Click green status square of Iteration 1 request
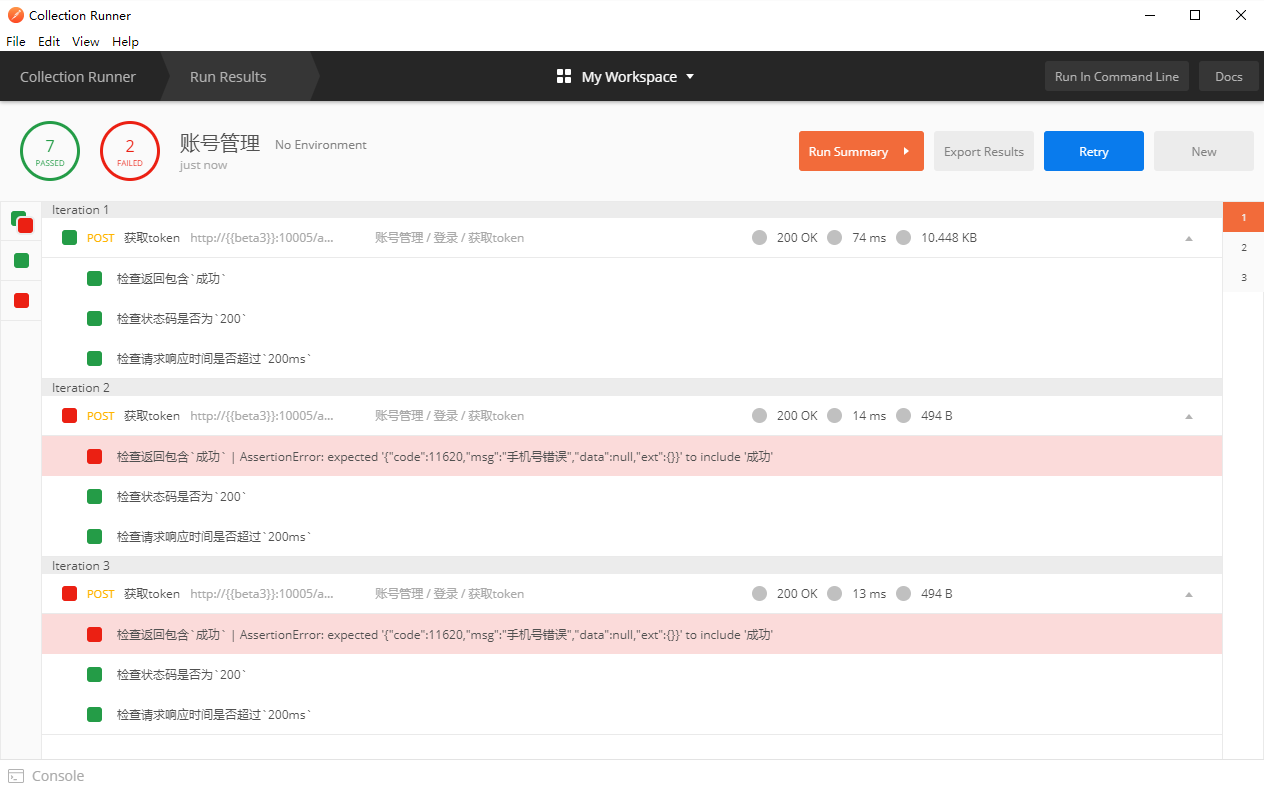The height and width of the screenshot is (792, 1264). pos(69,238)
